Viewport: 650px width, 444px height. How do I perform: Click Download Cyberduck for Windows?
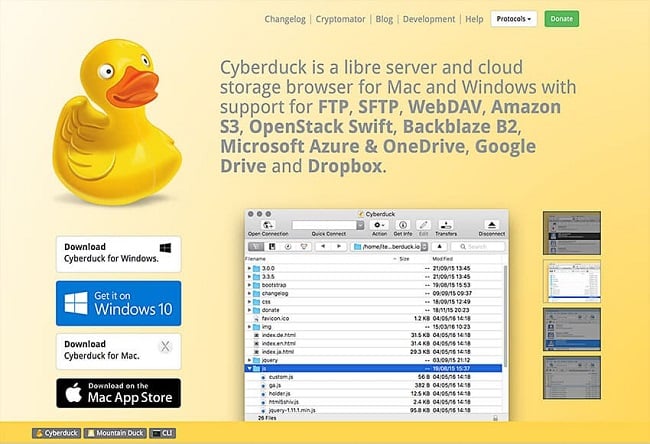119,254
